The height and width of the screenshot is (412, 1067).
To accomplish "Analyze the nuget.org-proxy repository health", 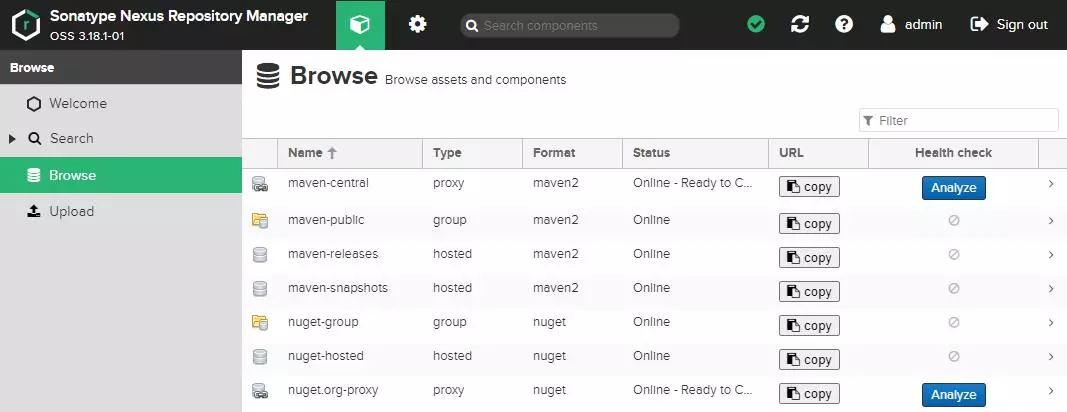I will tap(953, 395).
